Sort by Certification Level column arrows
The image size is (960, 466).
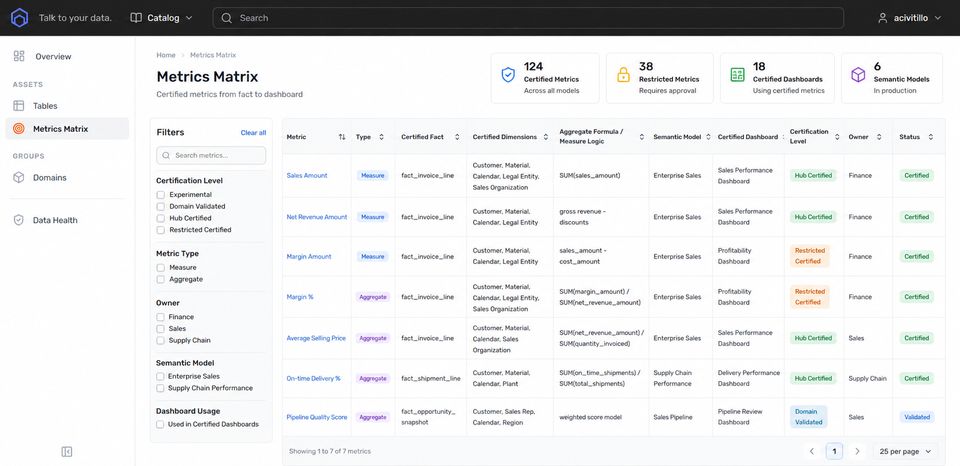click(x=837, y=137)
